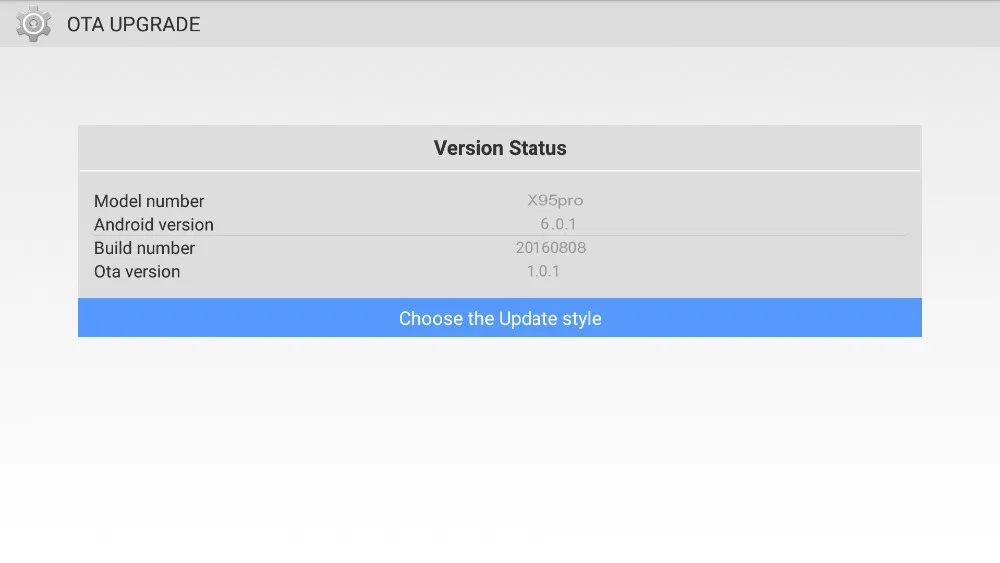The width and height of the screenshot is (1000, 563).
Task: Click the settings gear icon
Action: point(33,24)
